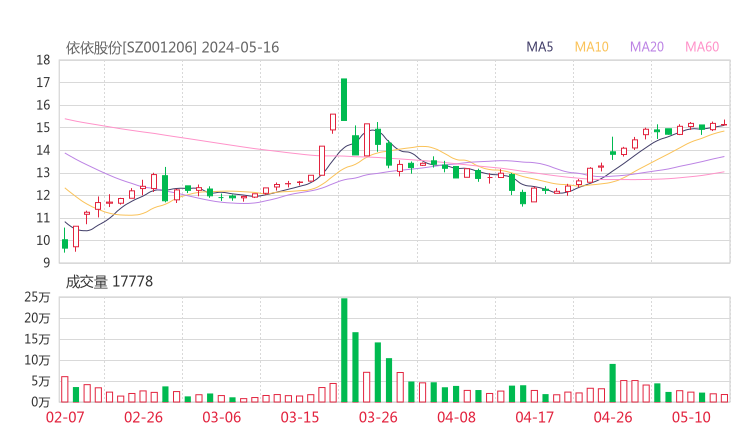740x440 pixels.
Task: Click the 15万 volume axis label
Action: [x=37, y=339]
